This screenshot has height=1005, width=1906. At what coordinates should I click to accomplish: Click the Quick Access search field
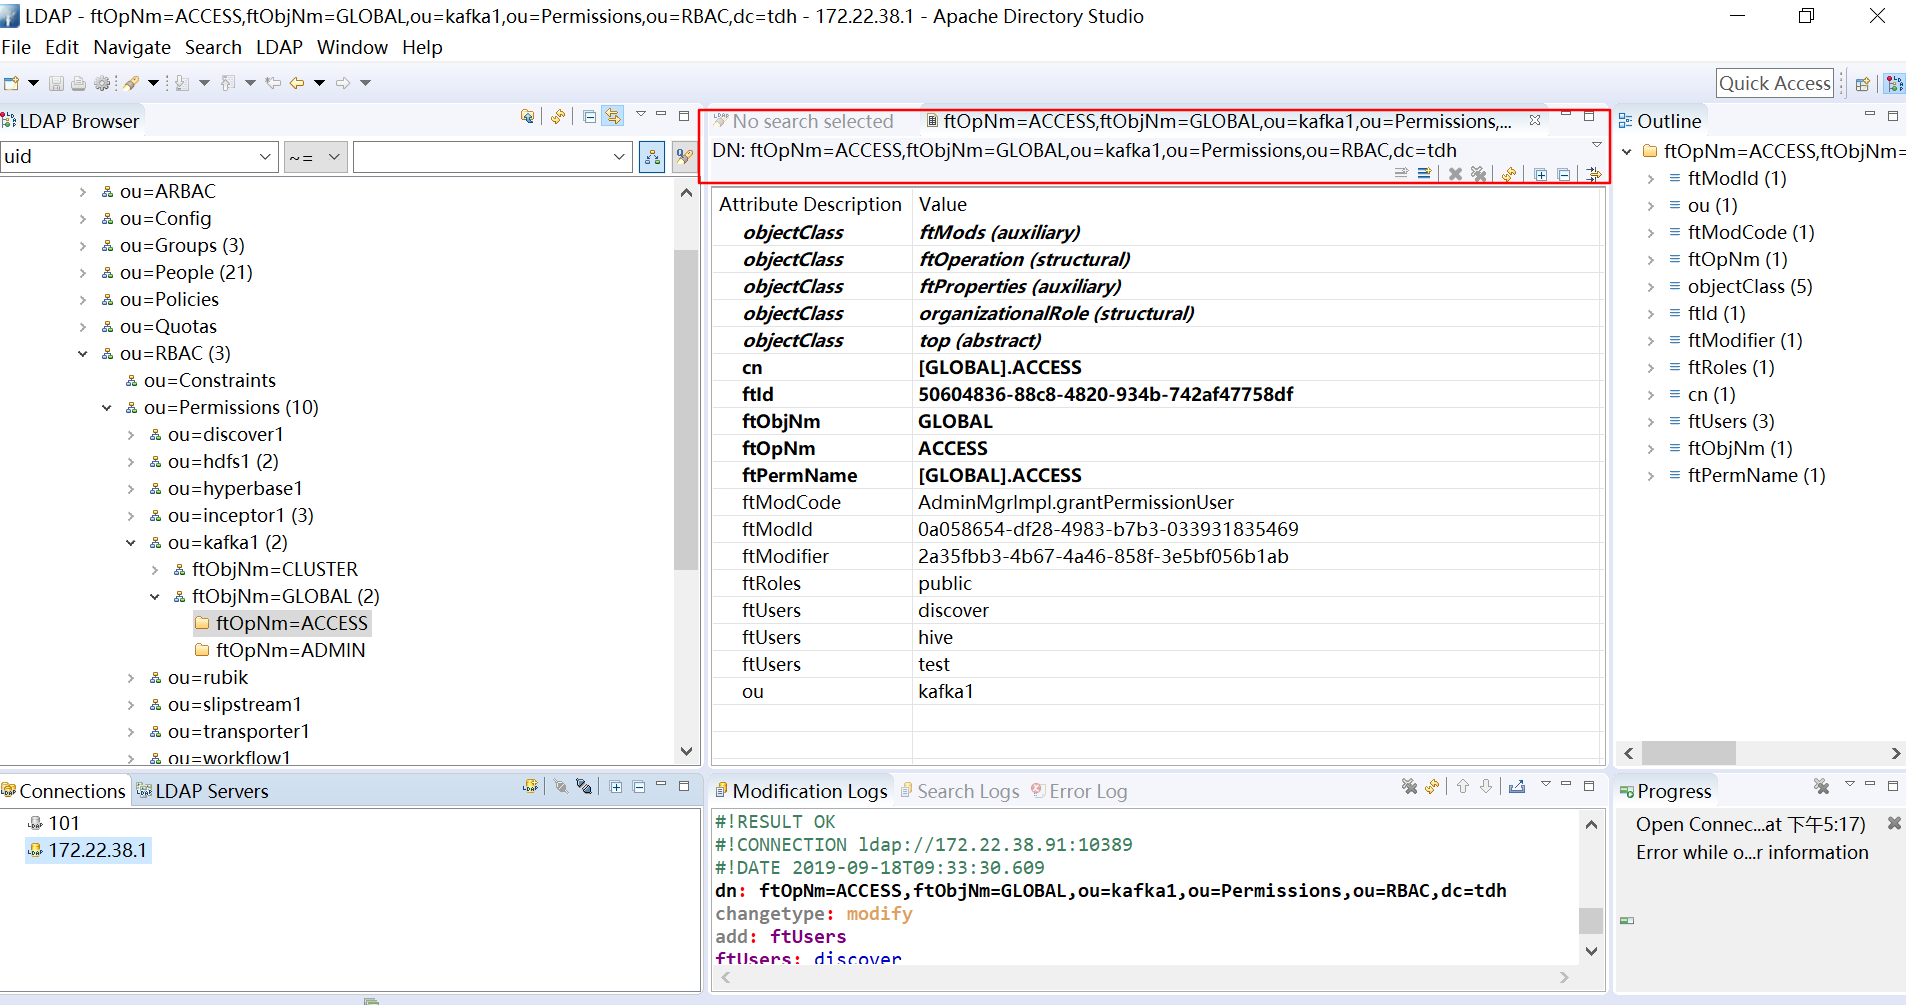(1774, 83)
